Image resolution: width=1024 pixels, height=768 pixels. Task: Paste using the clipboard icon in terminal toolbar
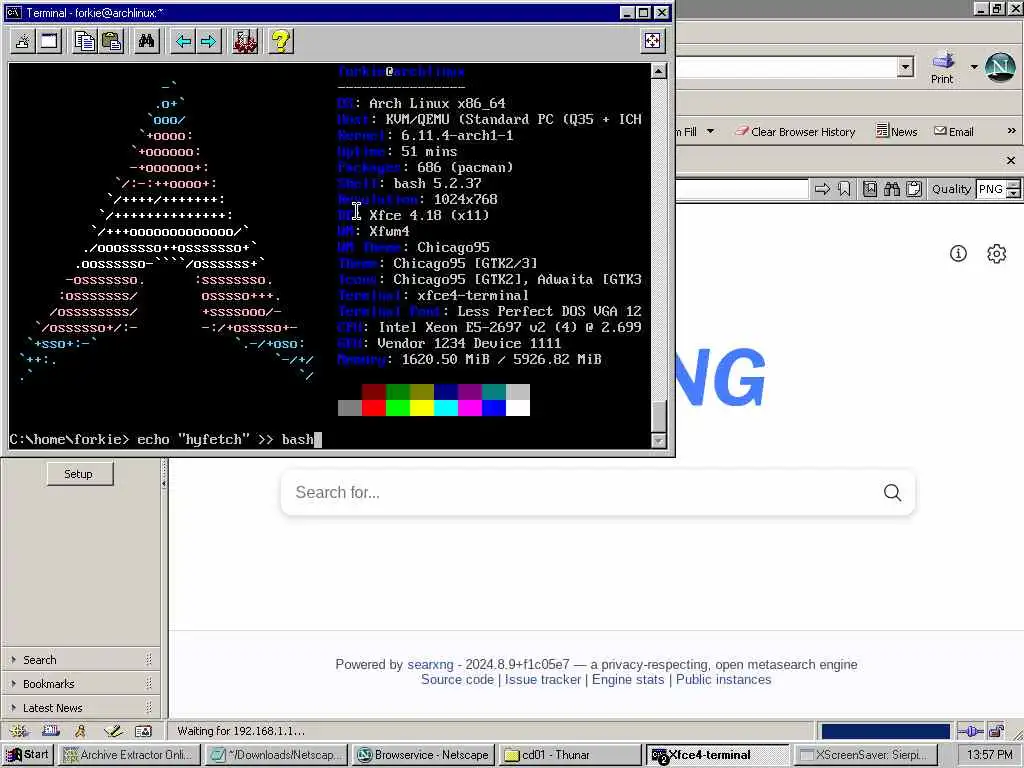pyautogui.click(x=112, y=42)
